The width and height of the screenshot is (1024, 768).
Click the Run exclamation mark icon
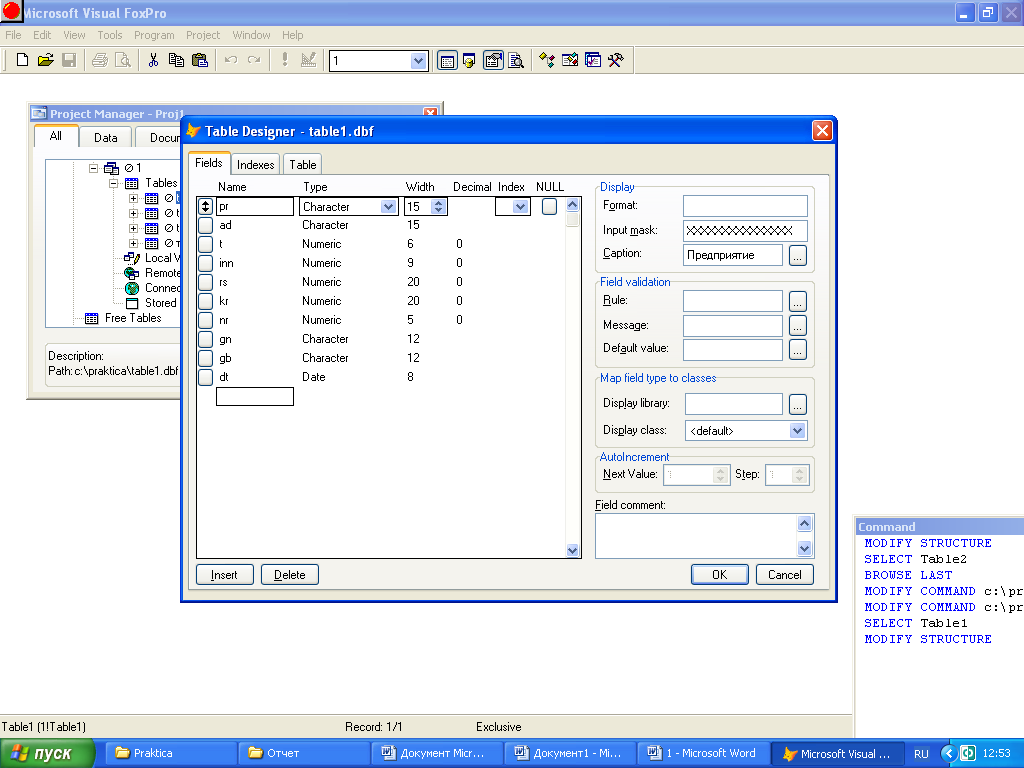[x=285, y=61]
